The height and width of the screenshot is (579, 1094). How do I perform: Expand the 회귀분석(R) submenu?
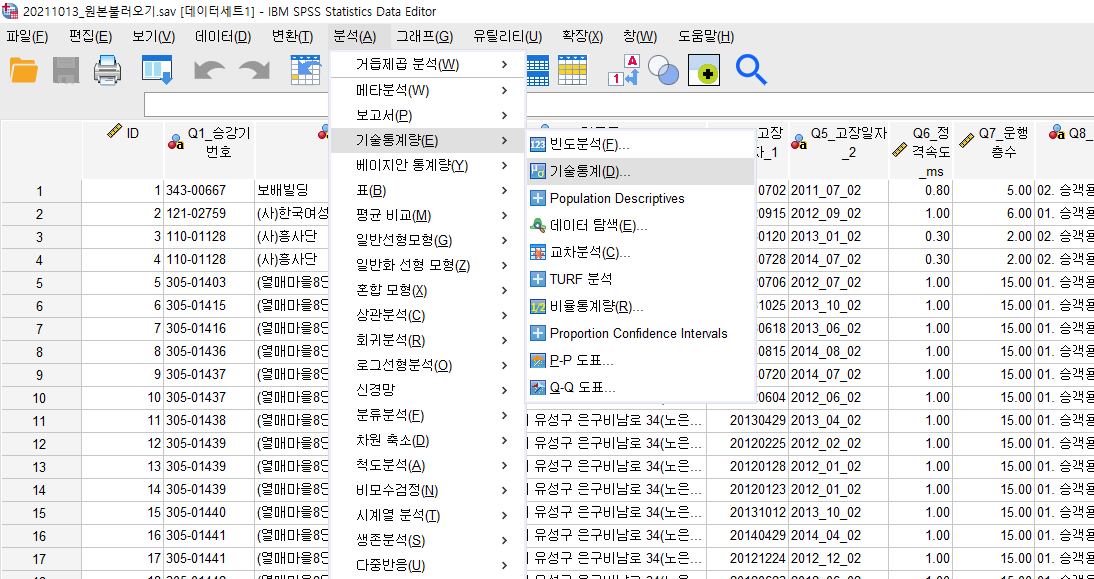[427, 340]
